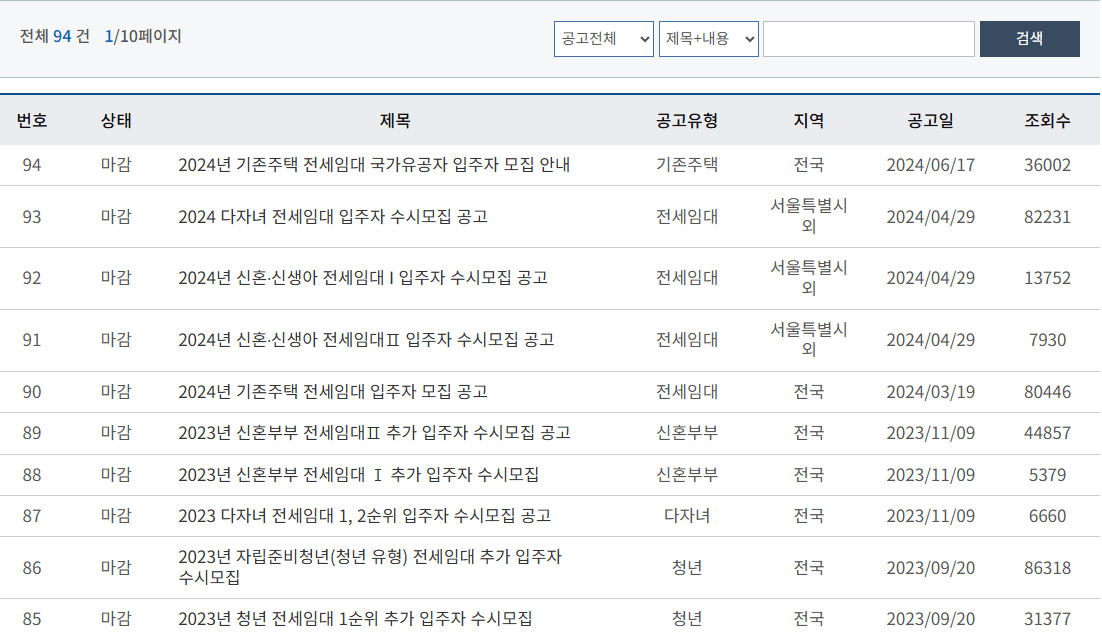Click the 검색 search button
The height and width of the screenshot is (639, 1102).
coord(1029,38)
